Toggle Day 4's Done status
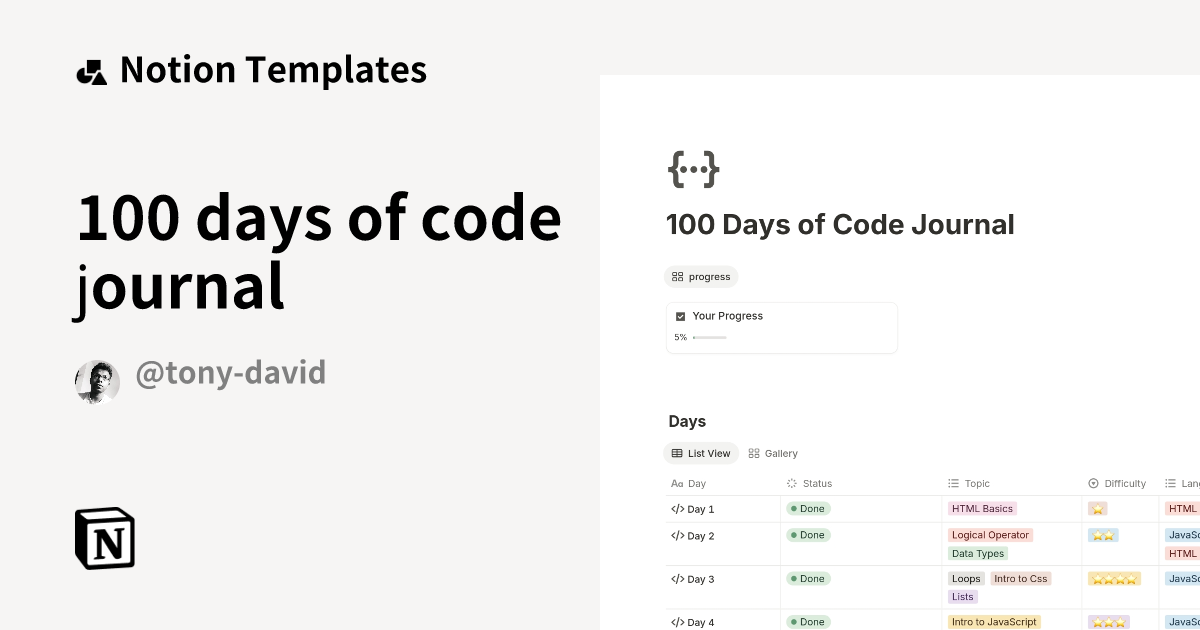Image resolution: width=1200 pixels, height=630 pixels. [x=808, y=622]
